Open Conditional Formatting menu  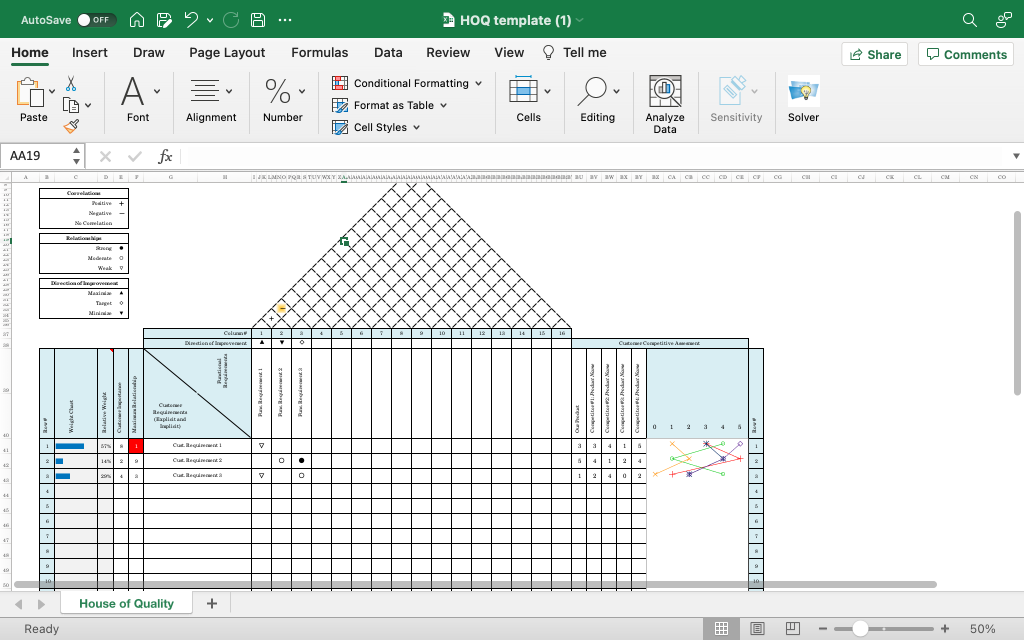(x=407, y=83)
